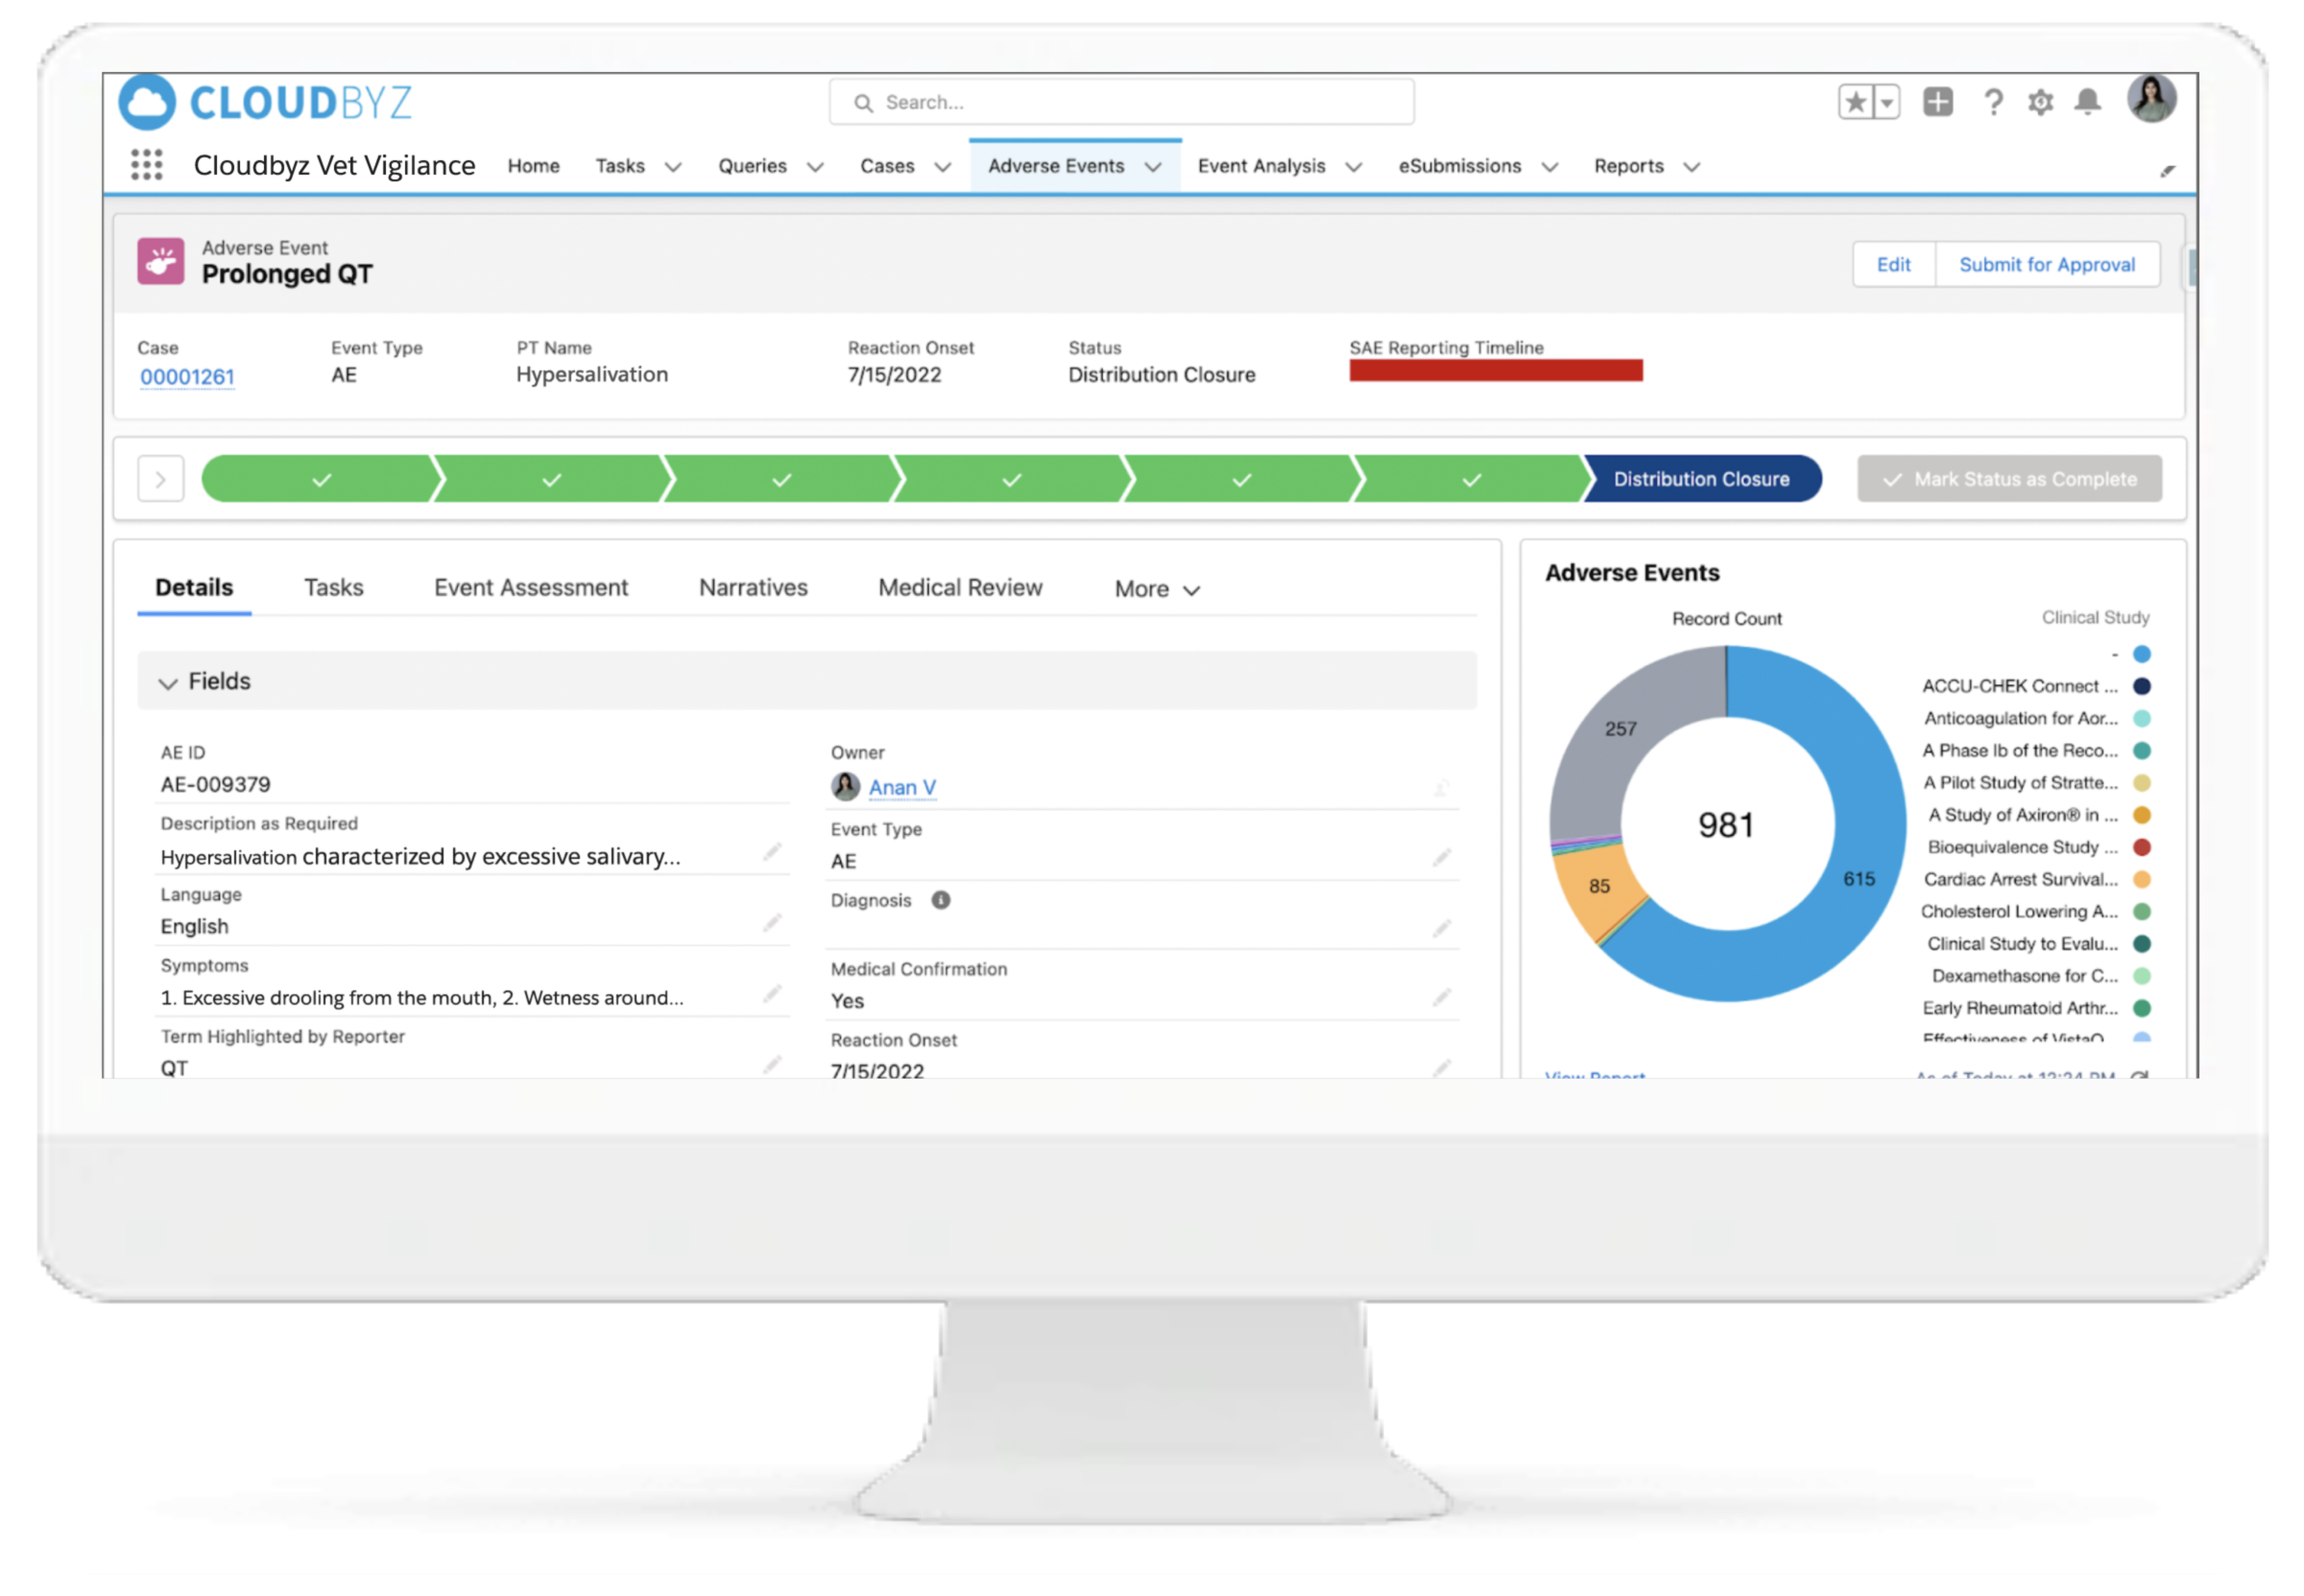Select the Distribution Closure path stage
2304x1596 pixels.
1702,479
